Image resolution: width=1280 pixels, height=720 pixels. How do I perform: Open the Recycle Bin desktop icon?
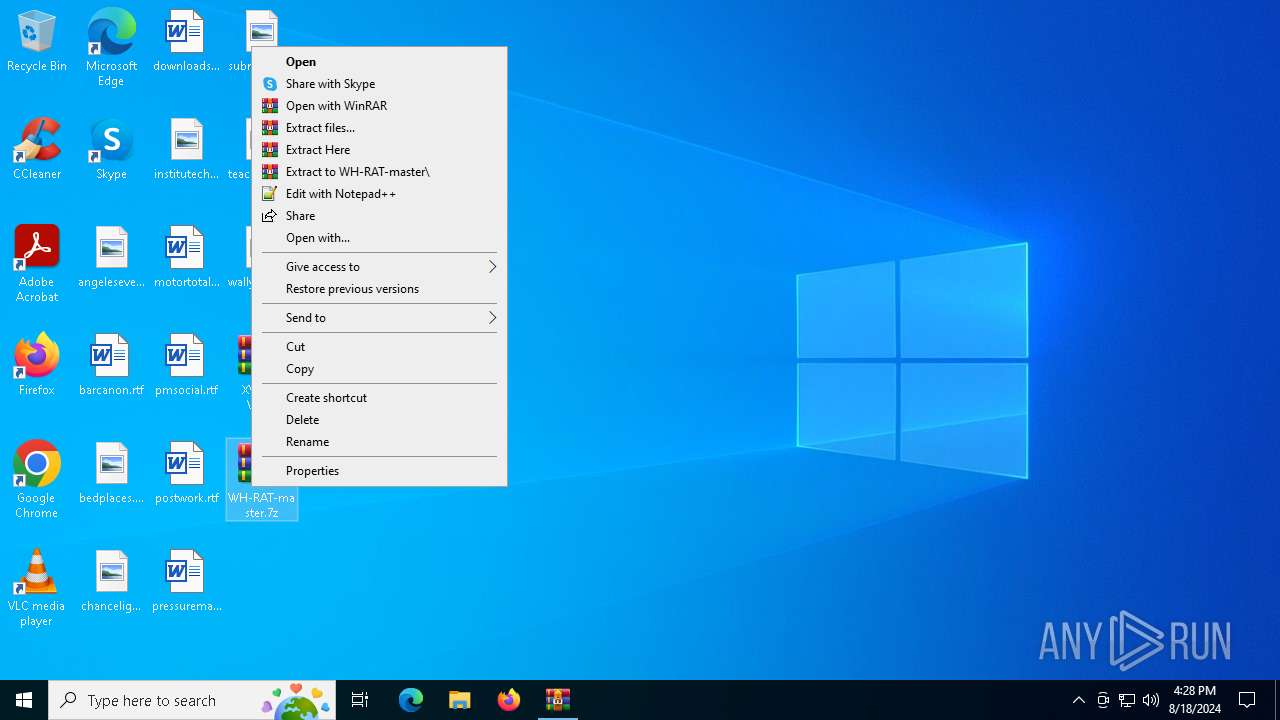(x=37, y=42)
